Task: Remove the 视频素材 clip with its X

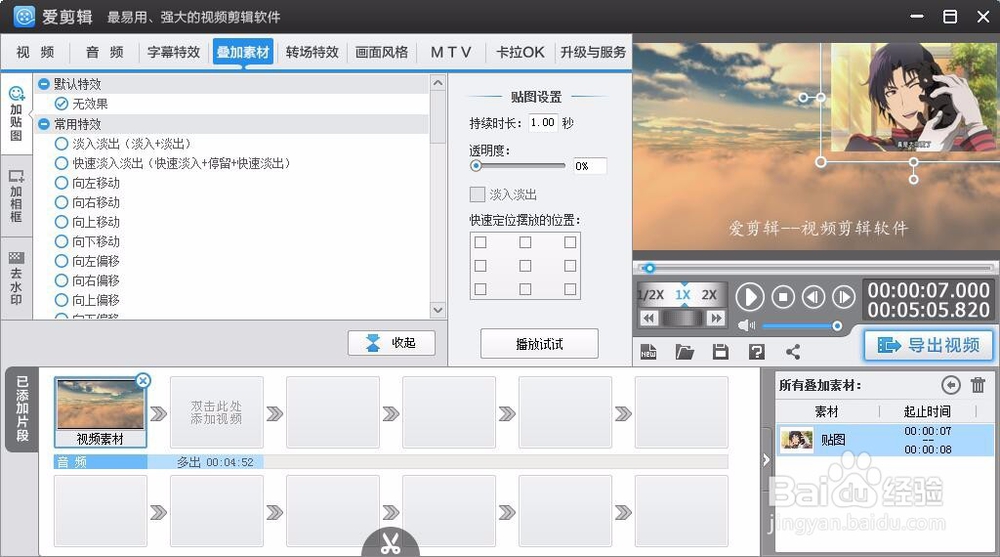Action: click(143, 381)
